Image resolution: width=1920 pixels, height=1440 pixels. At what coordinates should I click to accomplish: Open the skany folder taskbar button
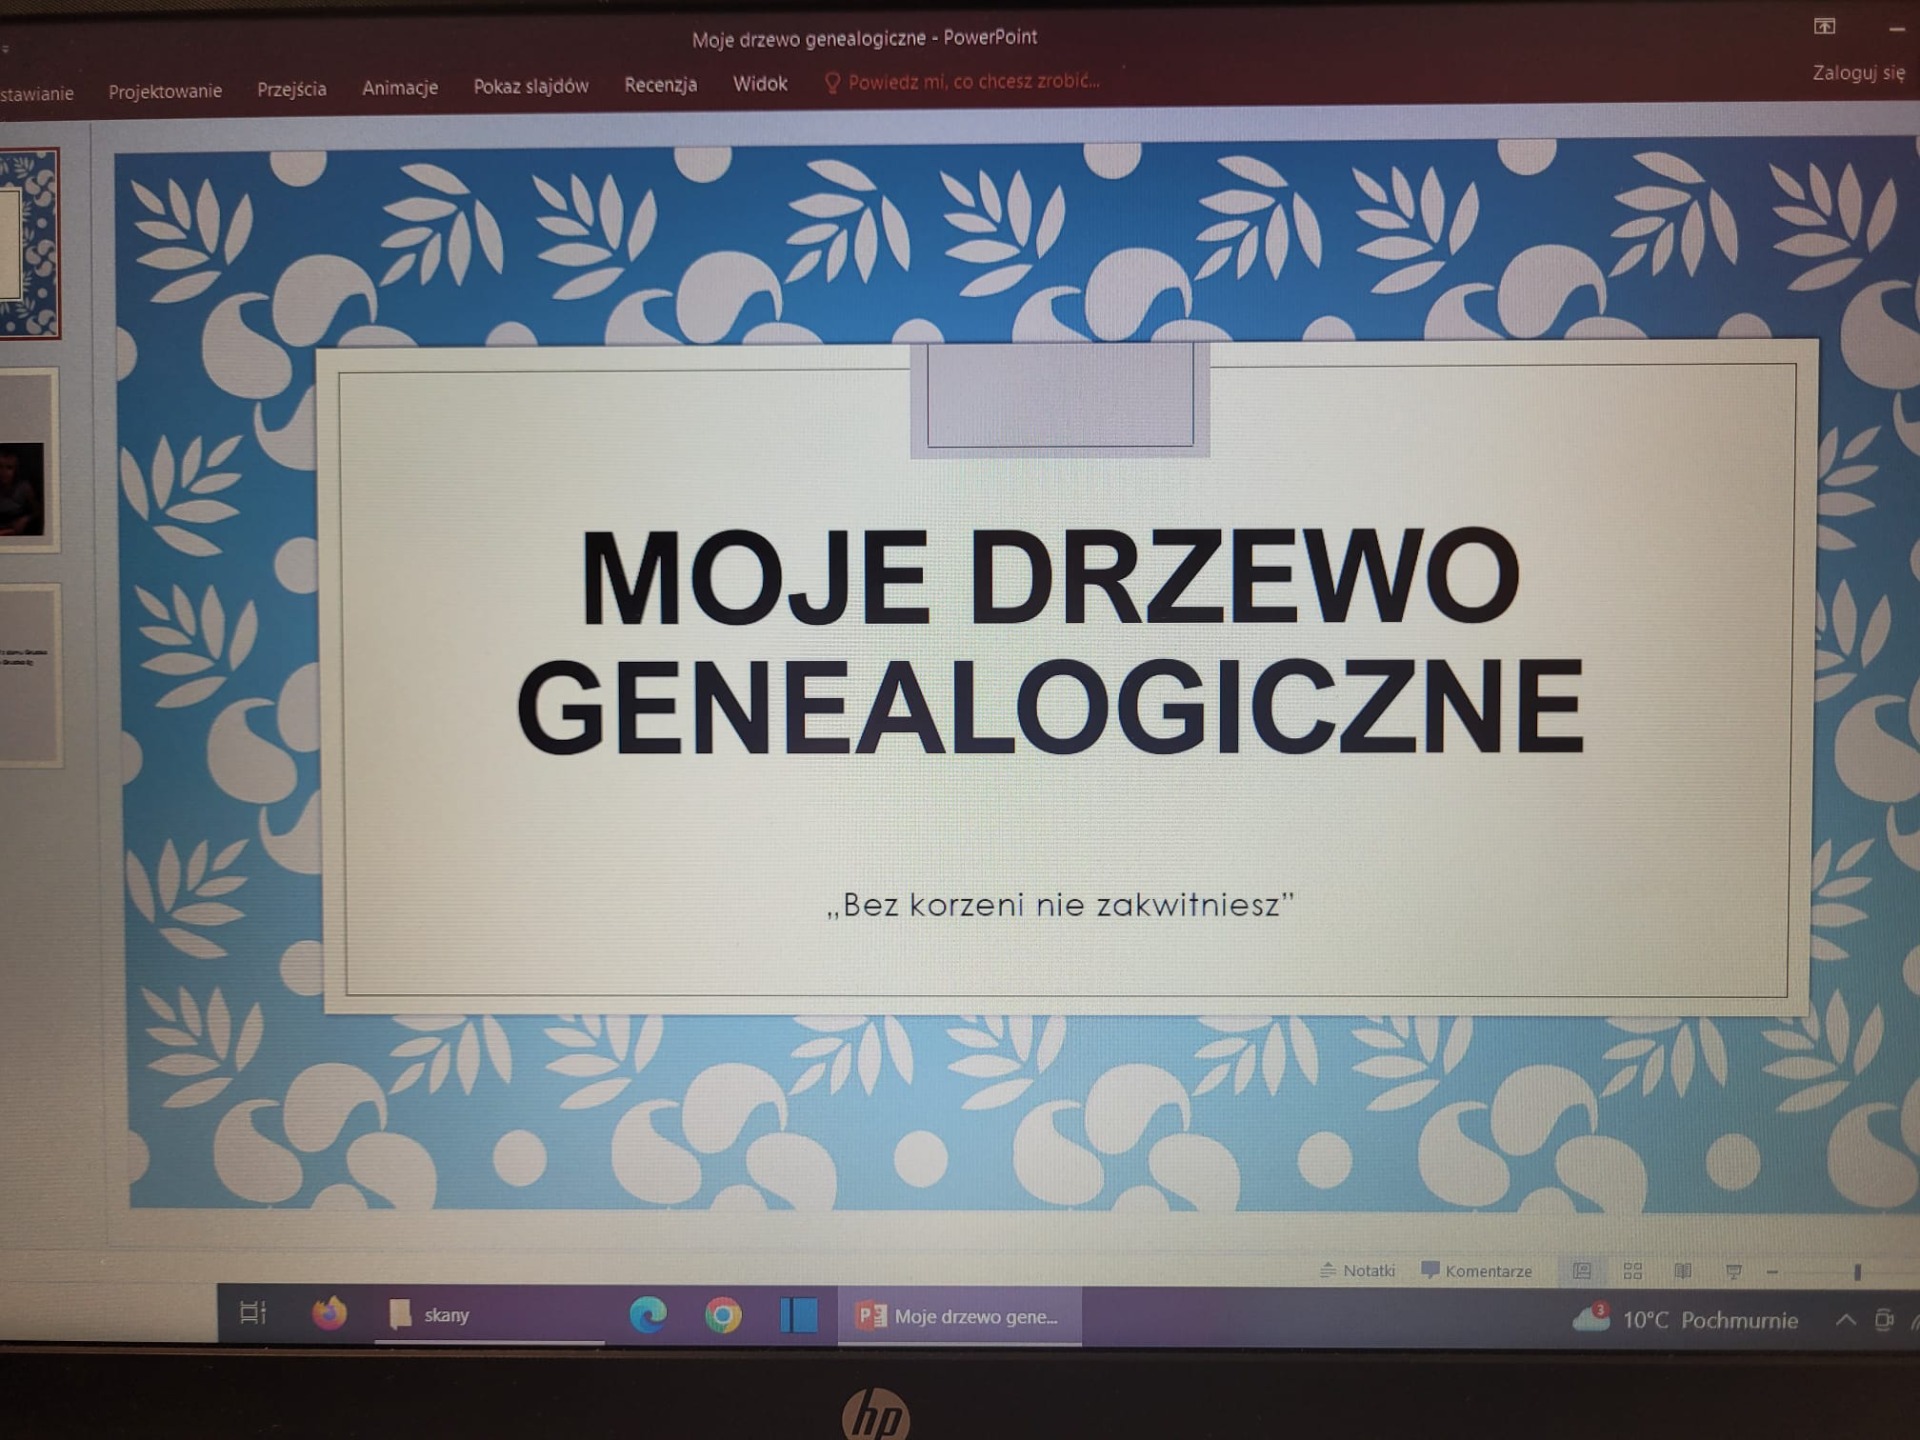pyautogui.click(x=445, y=1315)
